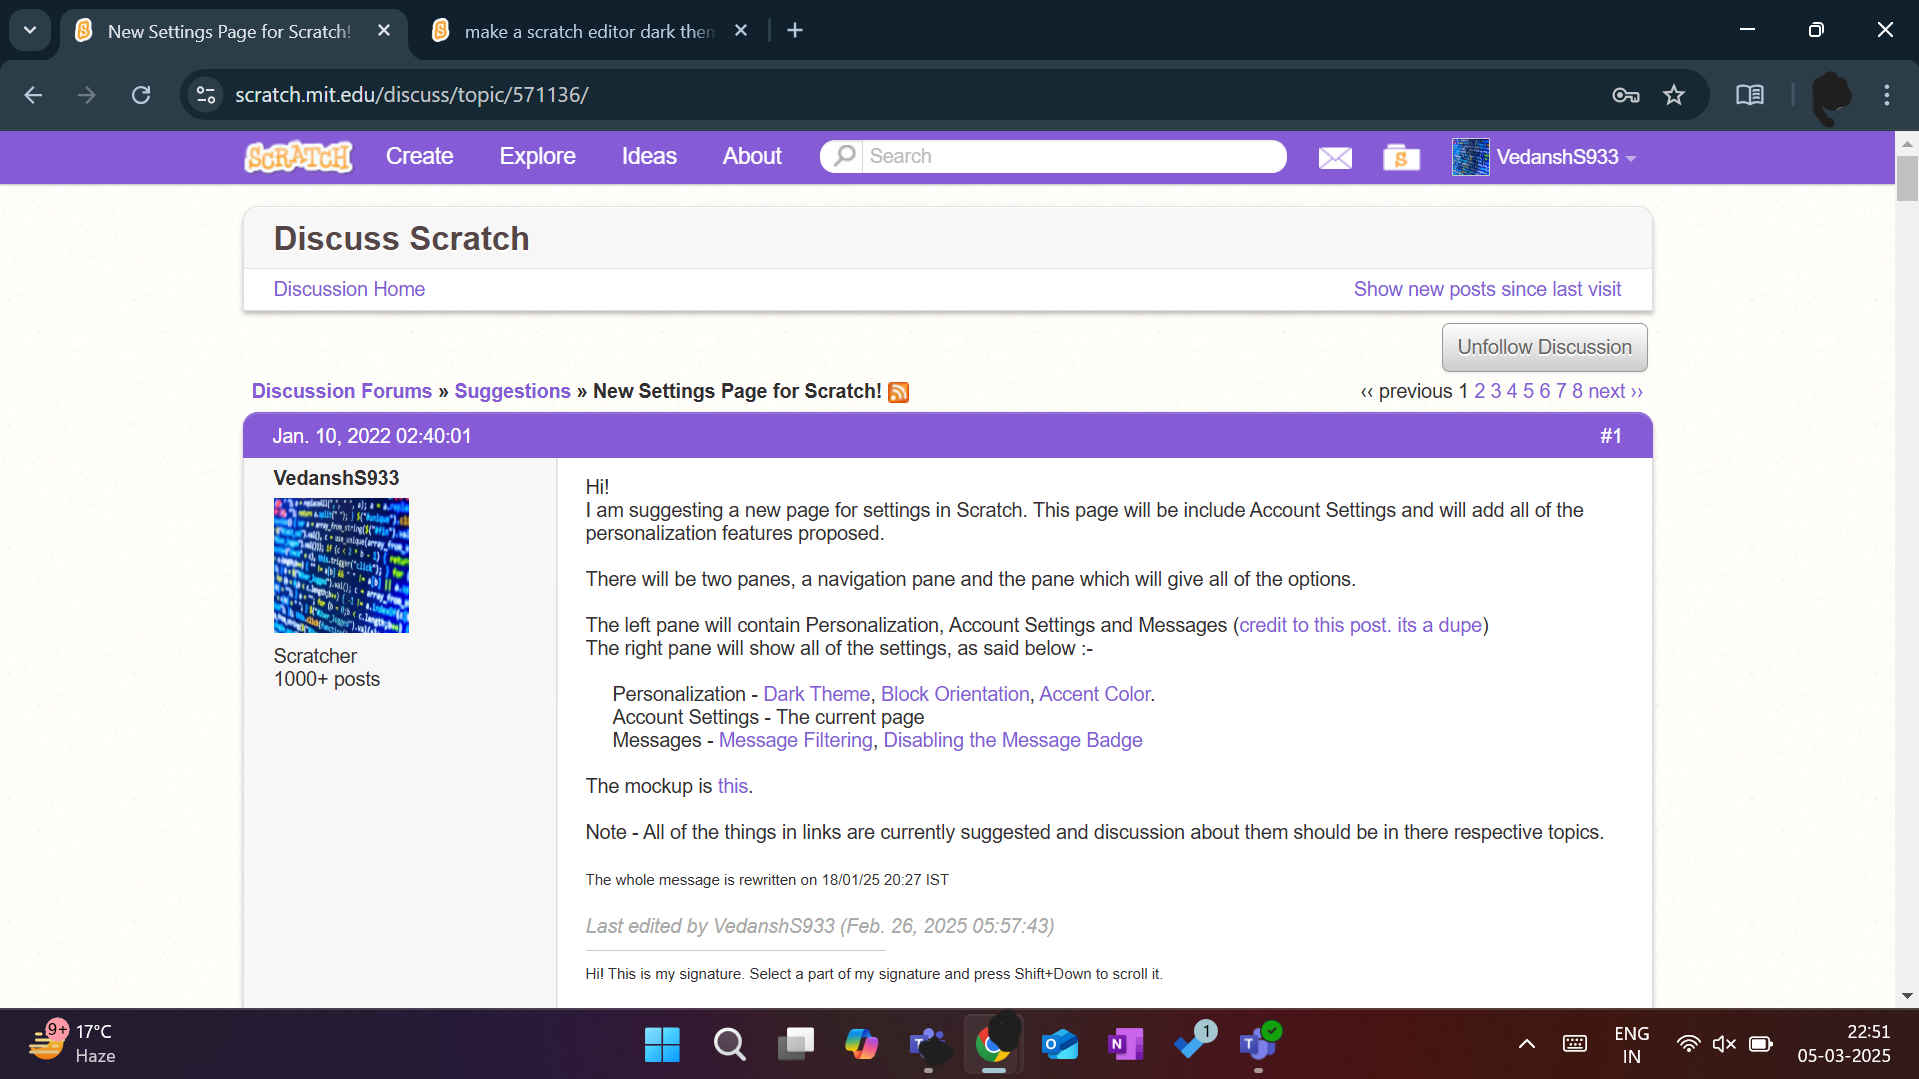Open the tab search dropdown arrow
This screenshot has width=1919, height=1079.
pos(30,30)
